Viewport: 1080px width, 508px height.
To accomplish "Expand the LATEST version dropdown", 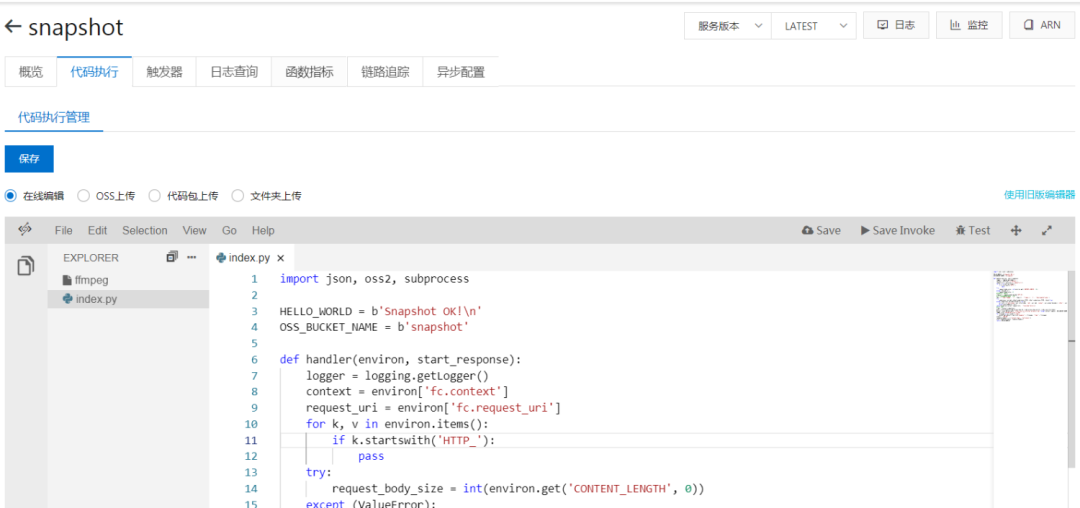I will coord(813,26).
